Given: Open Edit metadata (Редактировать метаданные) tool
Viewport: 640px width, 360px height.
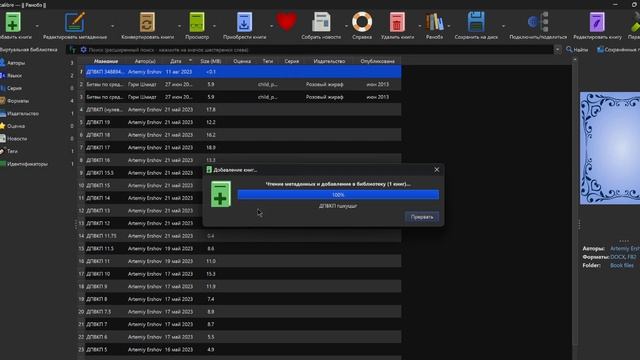Looking at the screenshot, I should tap(75, 22).
